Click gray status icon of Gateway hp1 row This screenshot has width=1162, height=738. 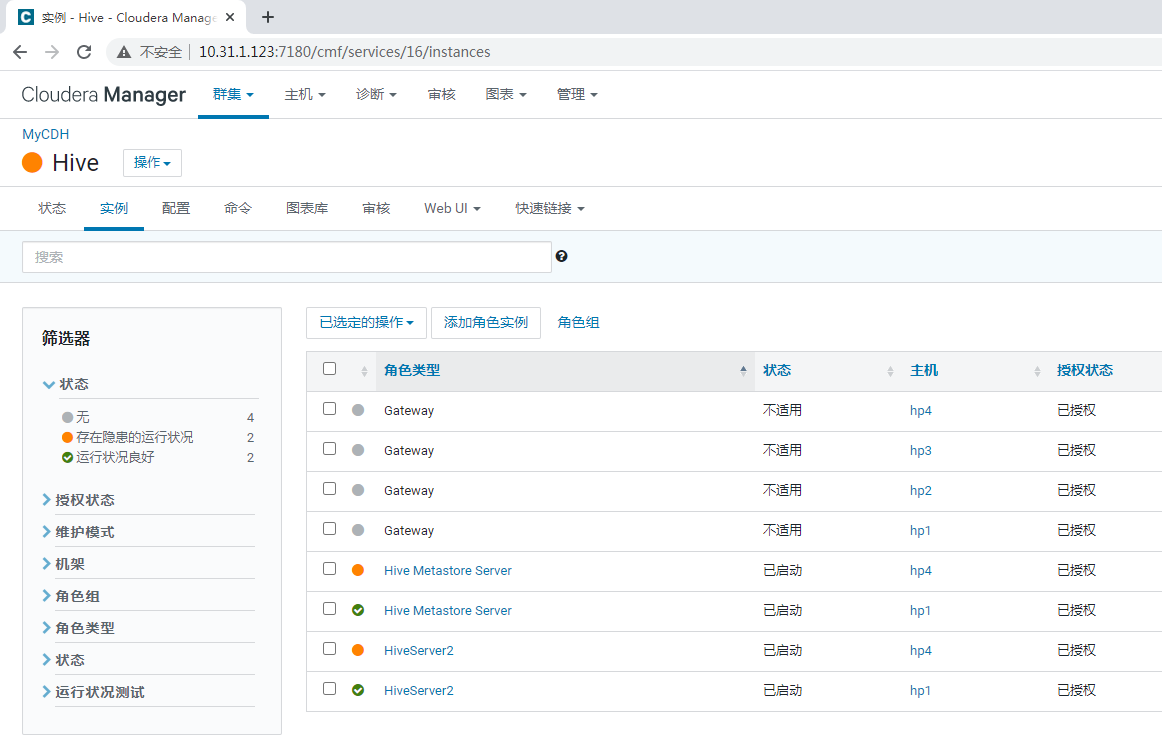point(358,530)
